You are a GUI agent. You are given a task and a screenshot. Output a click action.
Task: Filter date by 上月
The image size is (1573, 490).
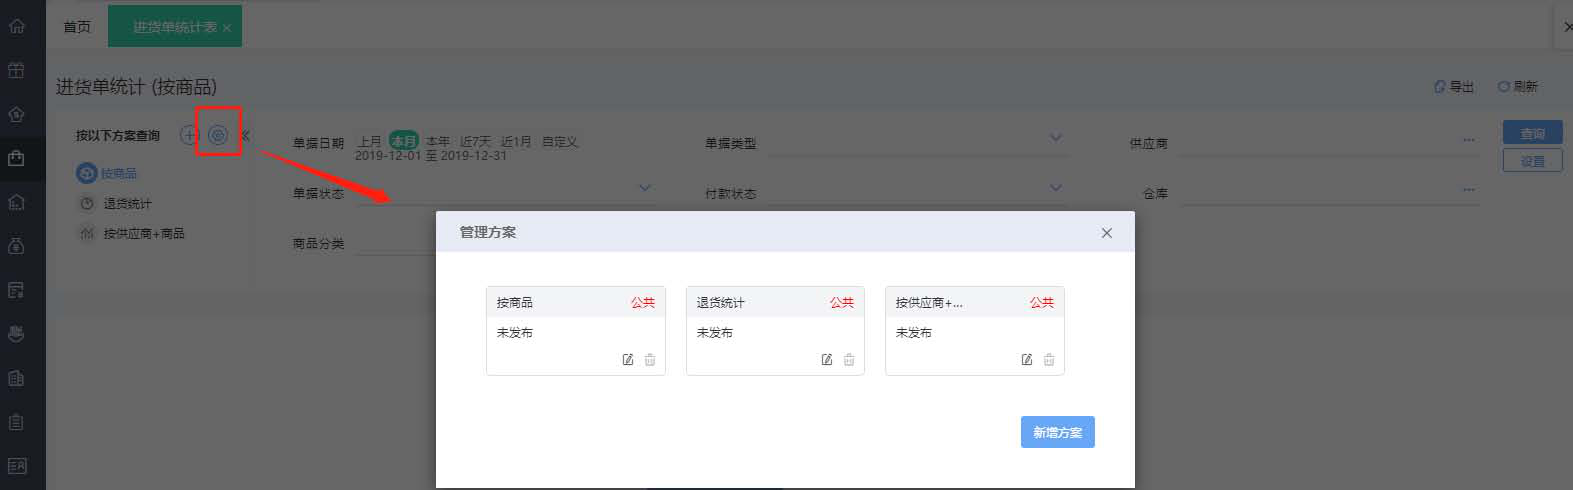coord(369,141)
